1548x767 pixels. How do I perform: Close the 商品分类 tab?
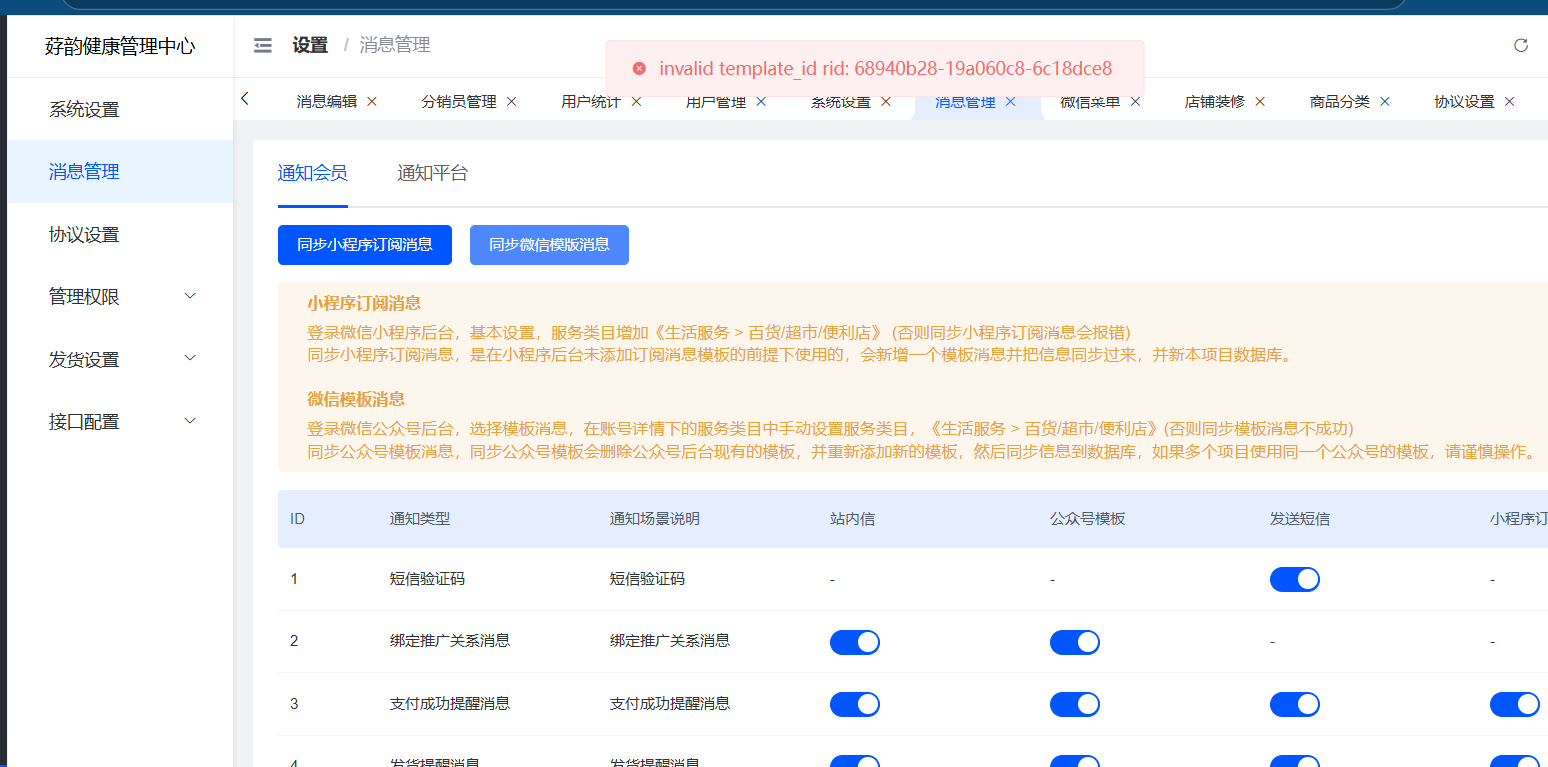tap(1385, 102)
